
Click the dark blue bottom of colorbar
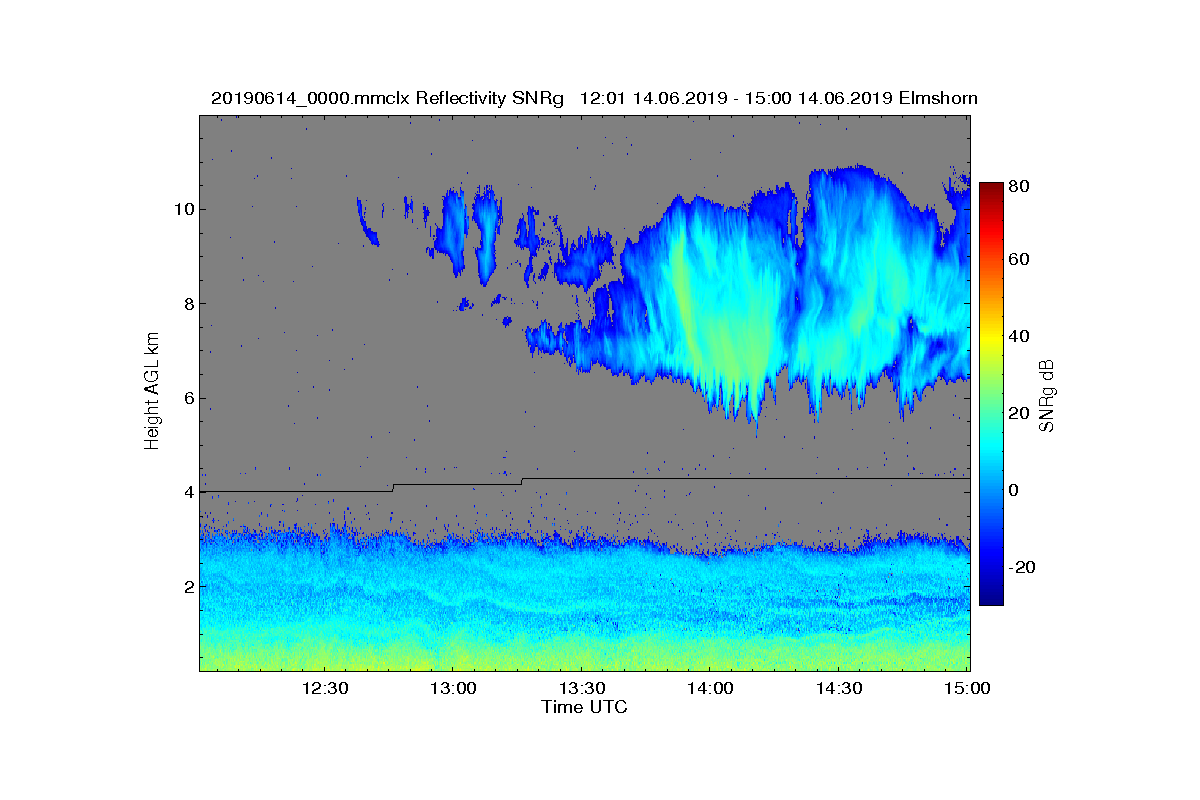point(991,598)
